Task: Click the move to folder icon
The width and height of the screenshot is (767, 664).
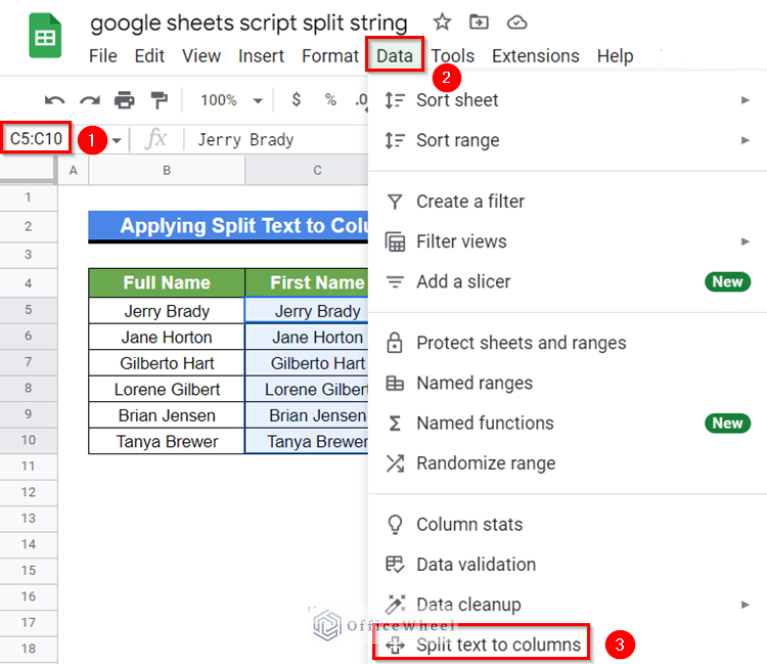Action: click(479, 22)
